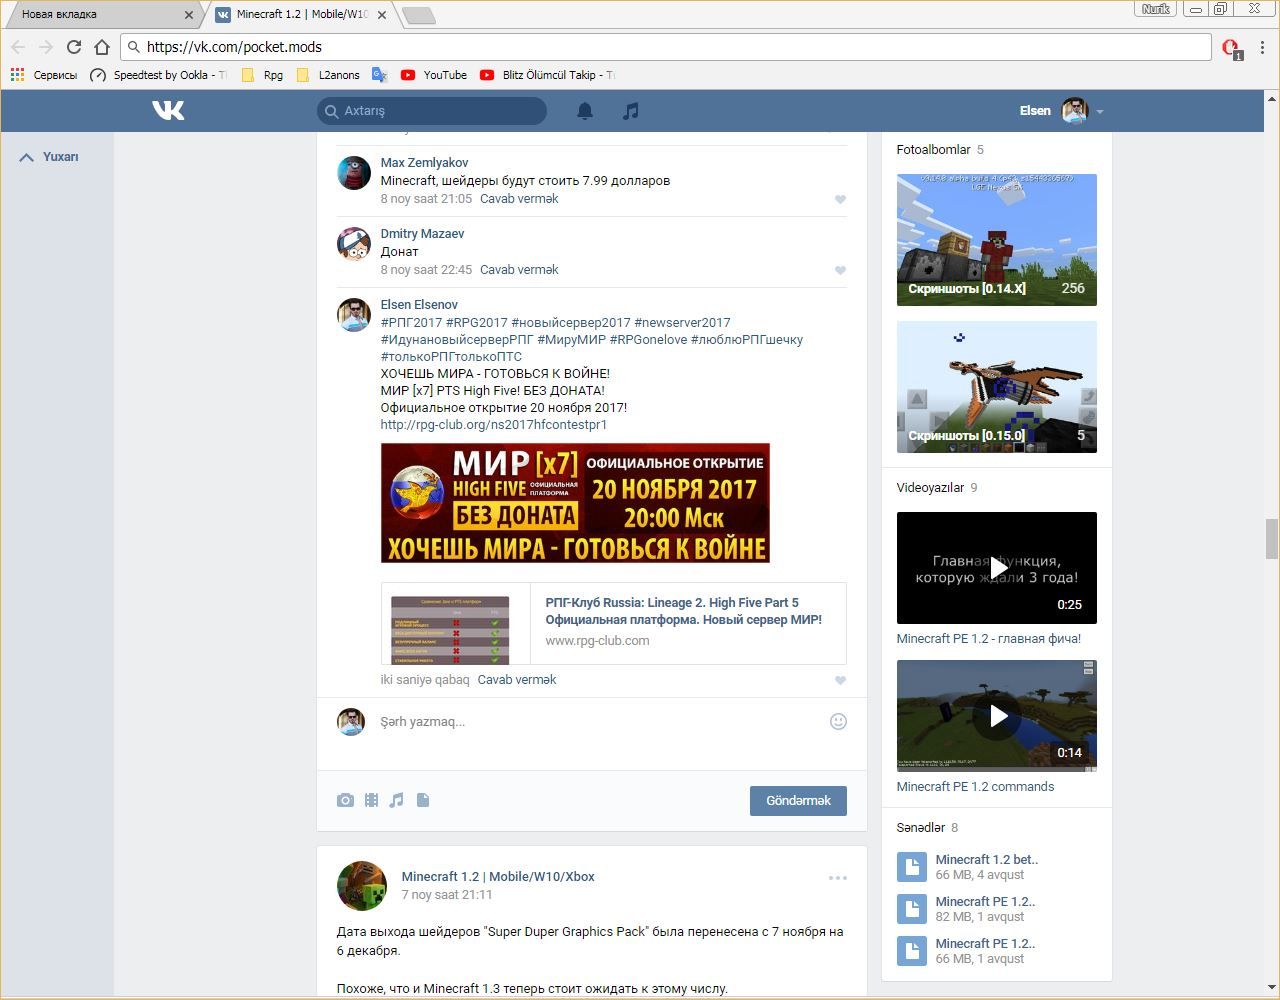Open Google Translate bookmark icon
Image resolution: width=1280 pixels, height=1000 pixels.
(379, 75)
